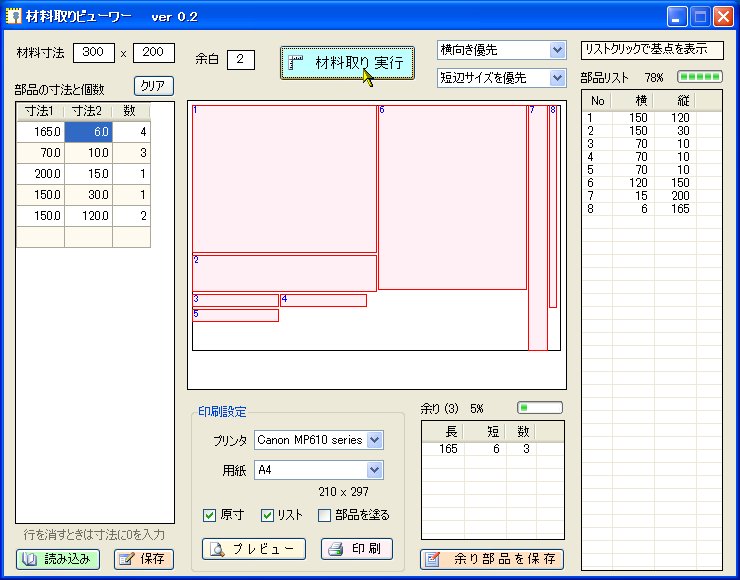Run 材料取り 実行 button
Screen dimensions: 740x580
click(347, 63)
